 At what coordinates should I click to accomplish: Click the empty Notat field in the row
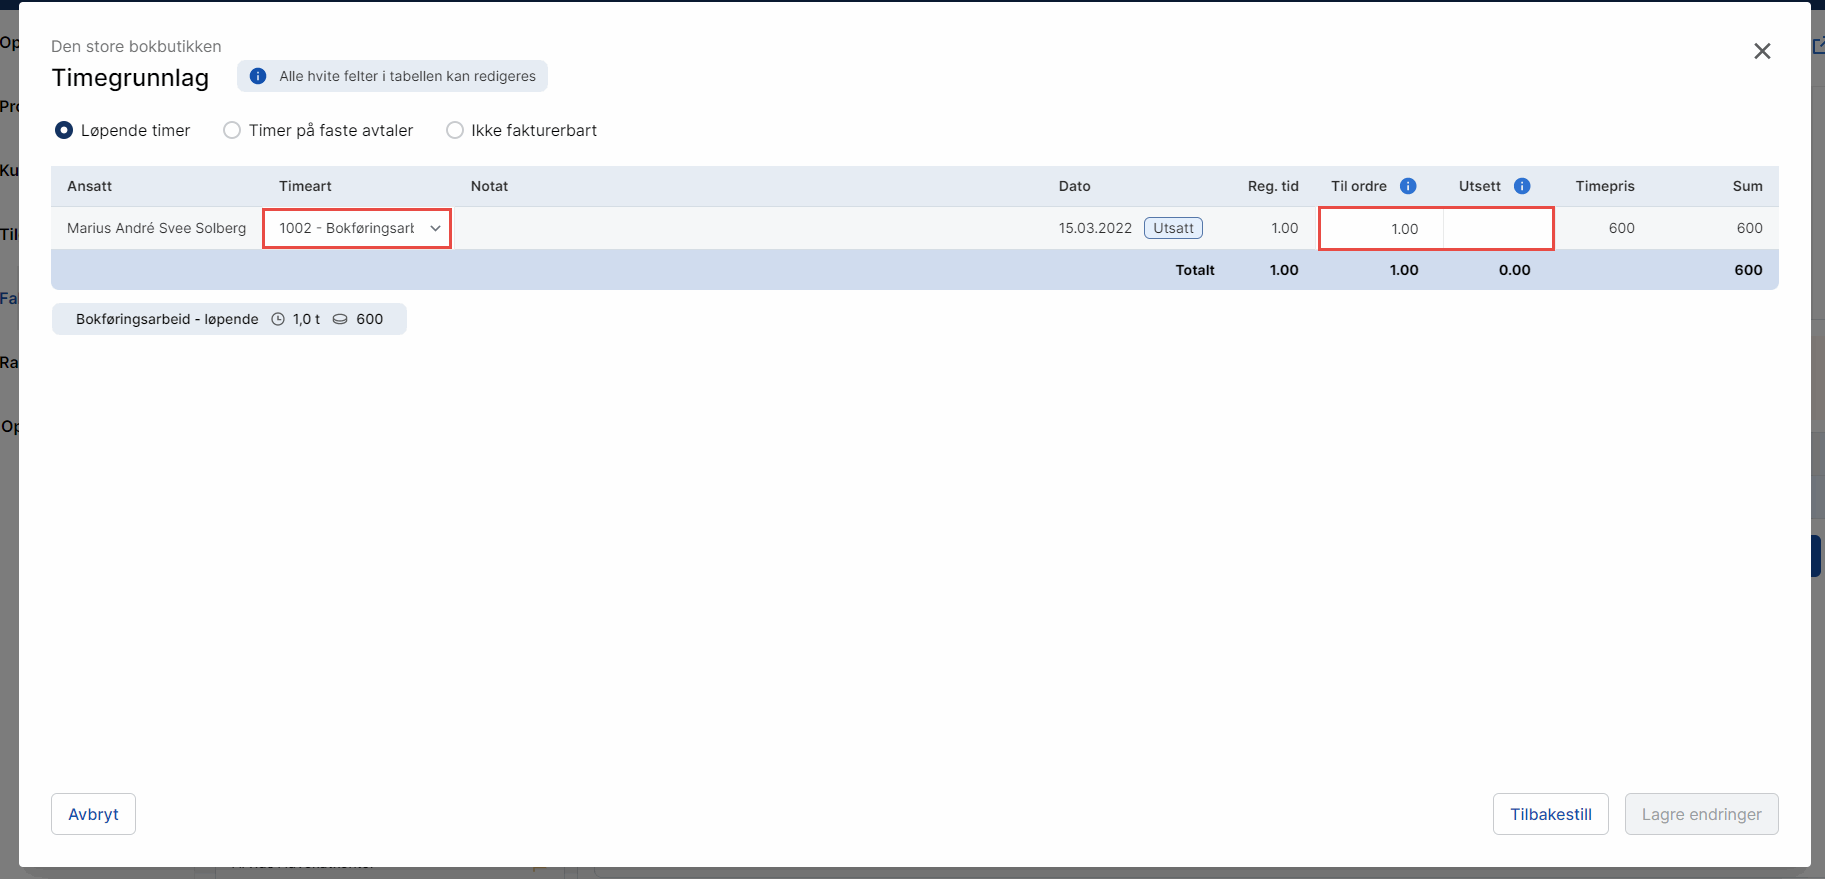(x=747, y=228)
